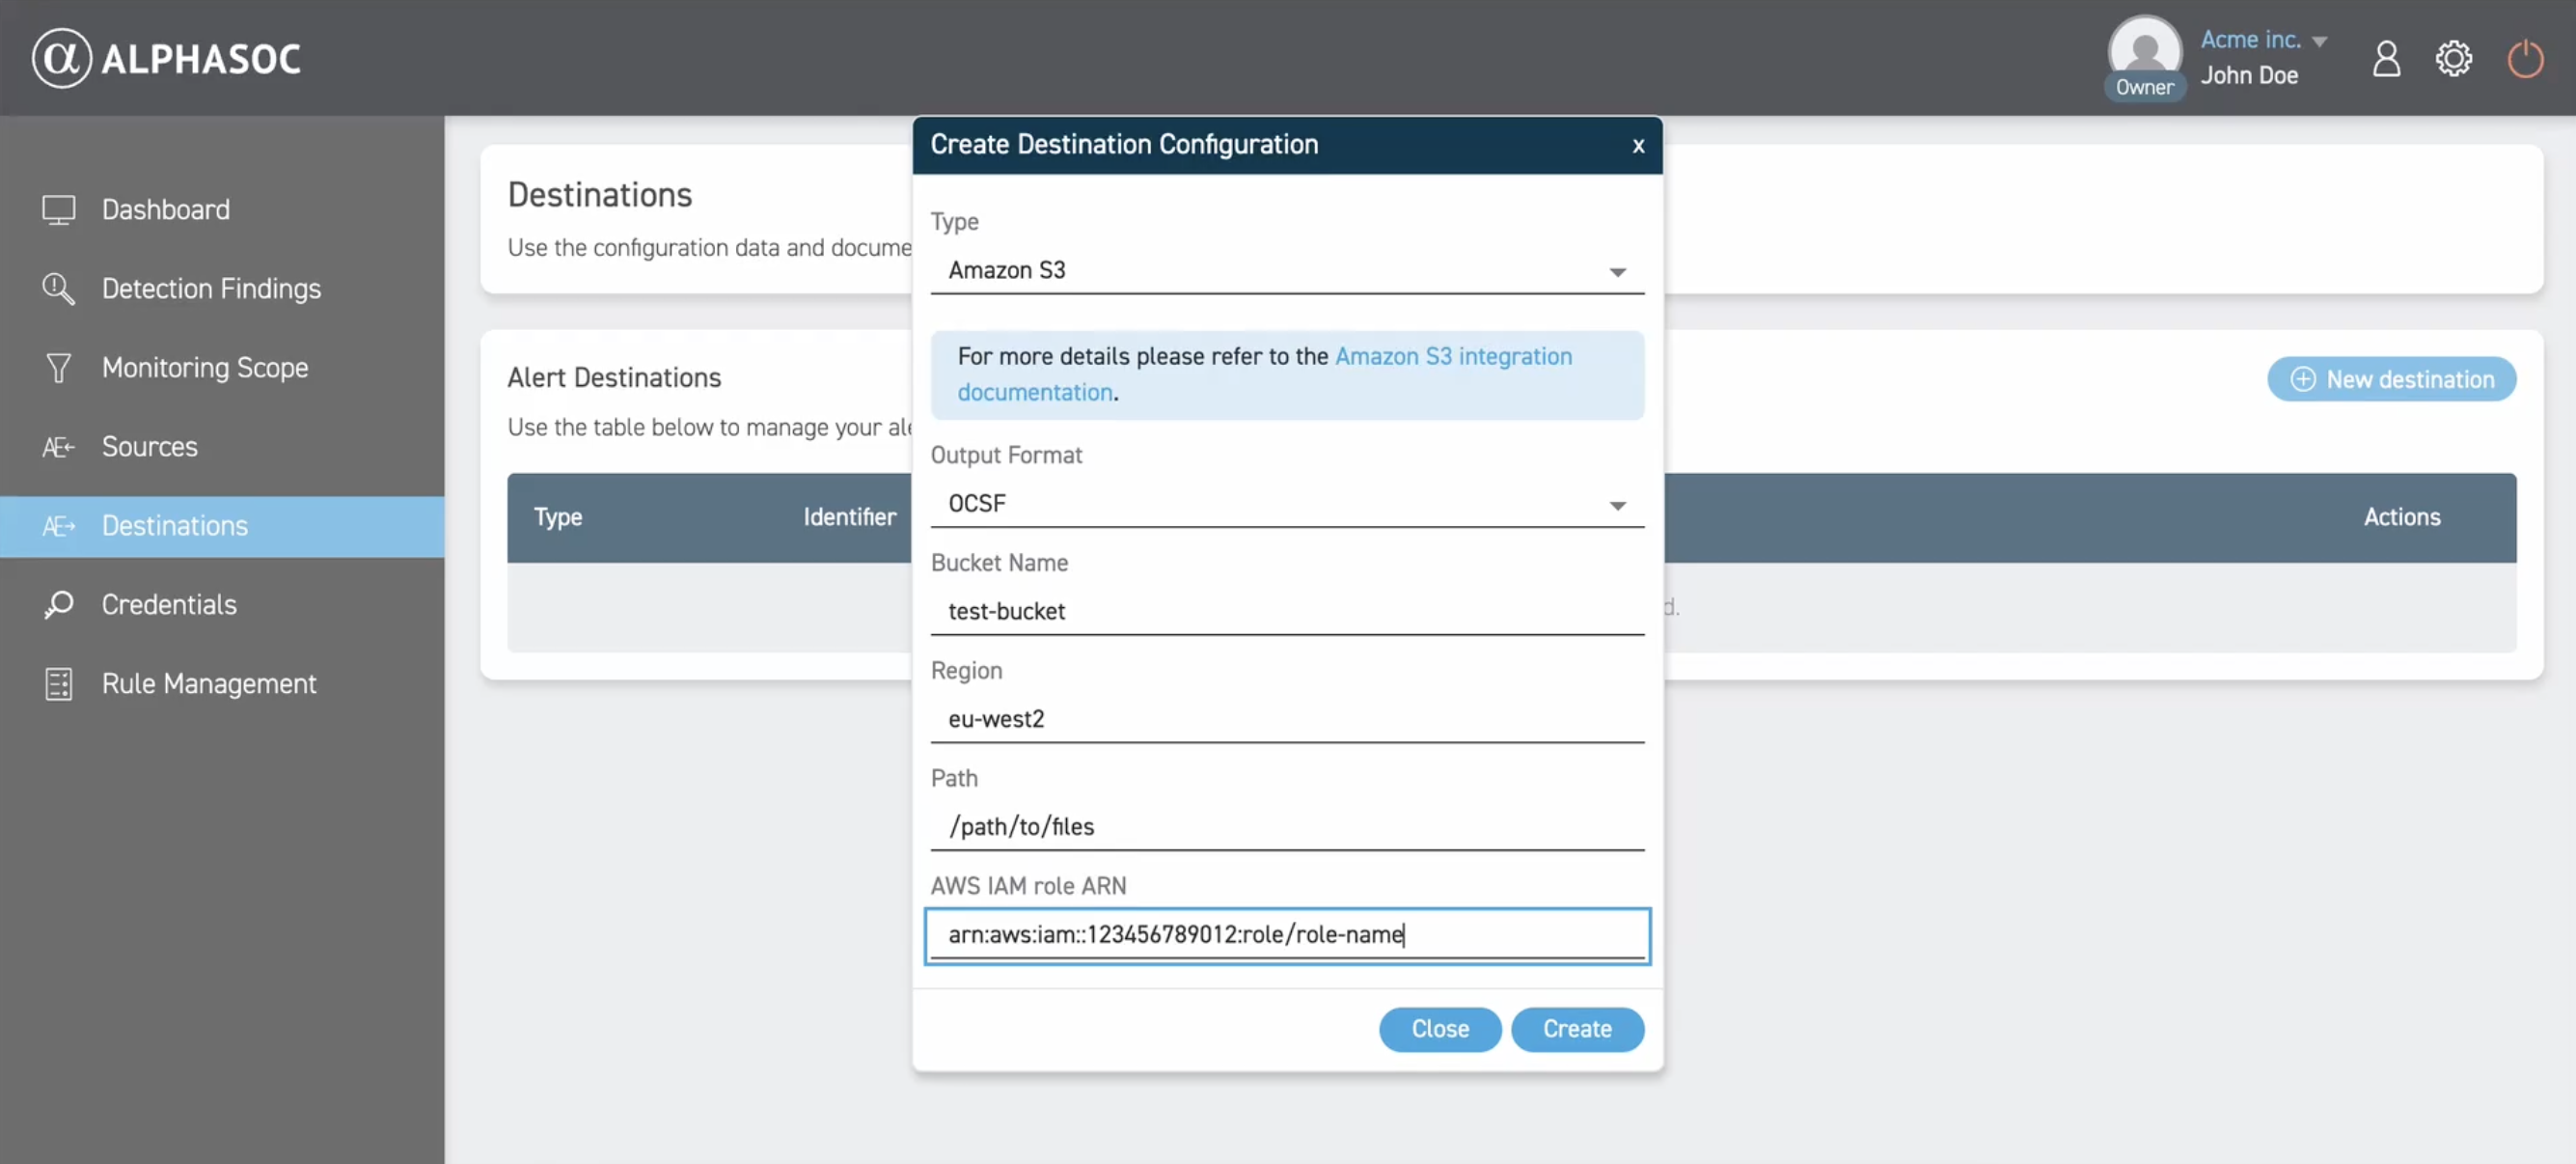Expand the Type dropdown showing Amazon S3
This screenshot has height=1164, width=2576.
(1286, 270)
